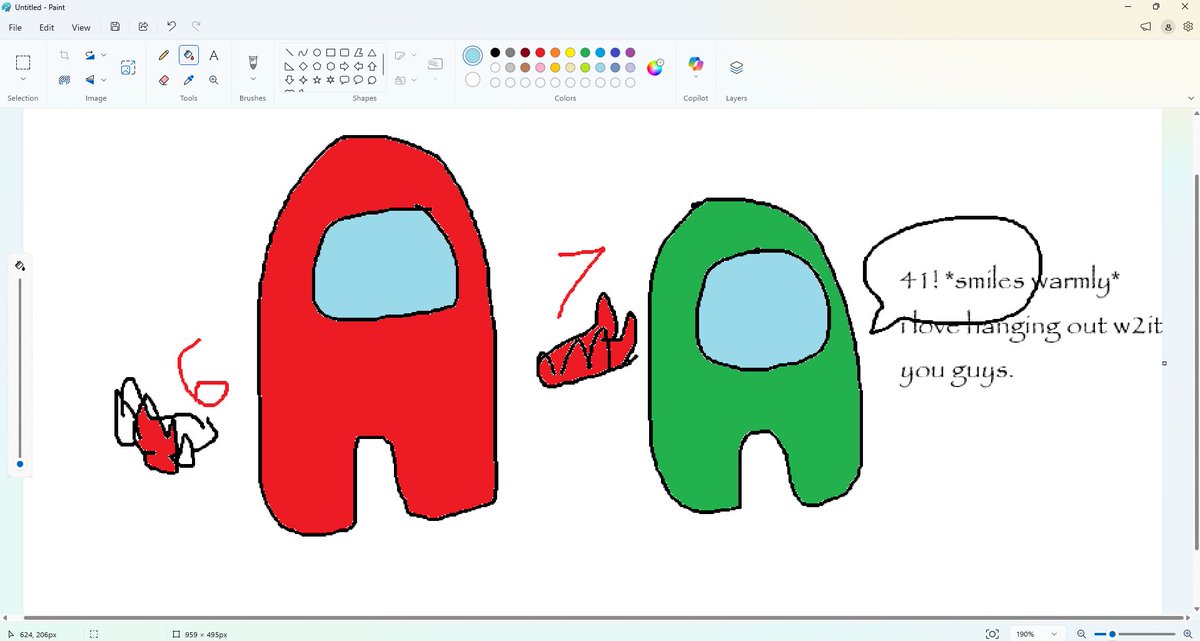Click the Share icon
Image resolution: width=1200 pixels, height=641 pixels.
coord(143,27)
